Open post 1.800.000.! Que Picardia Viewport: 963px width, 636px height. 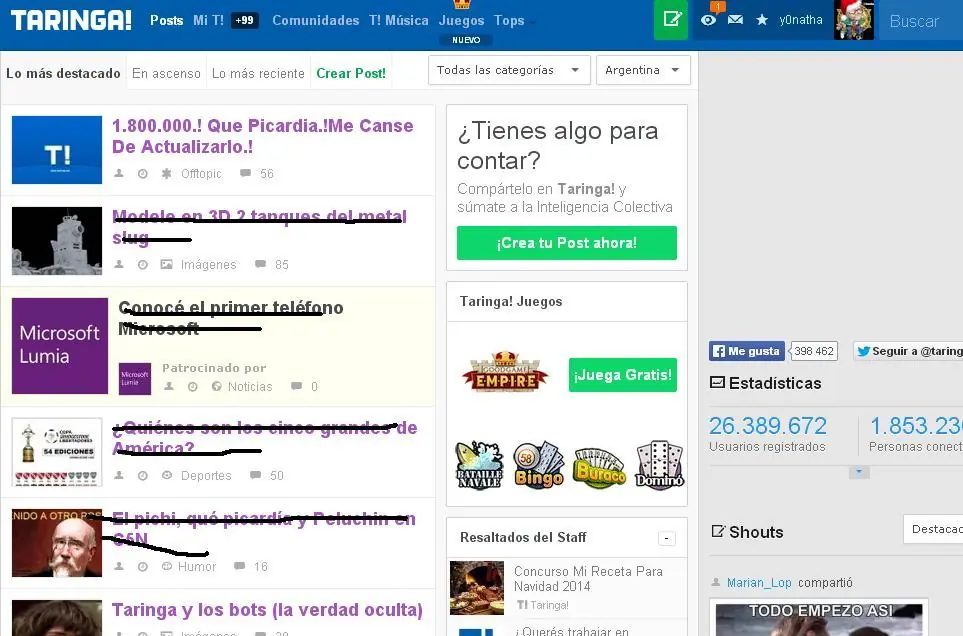[x=263, y=136]
